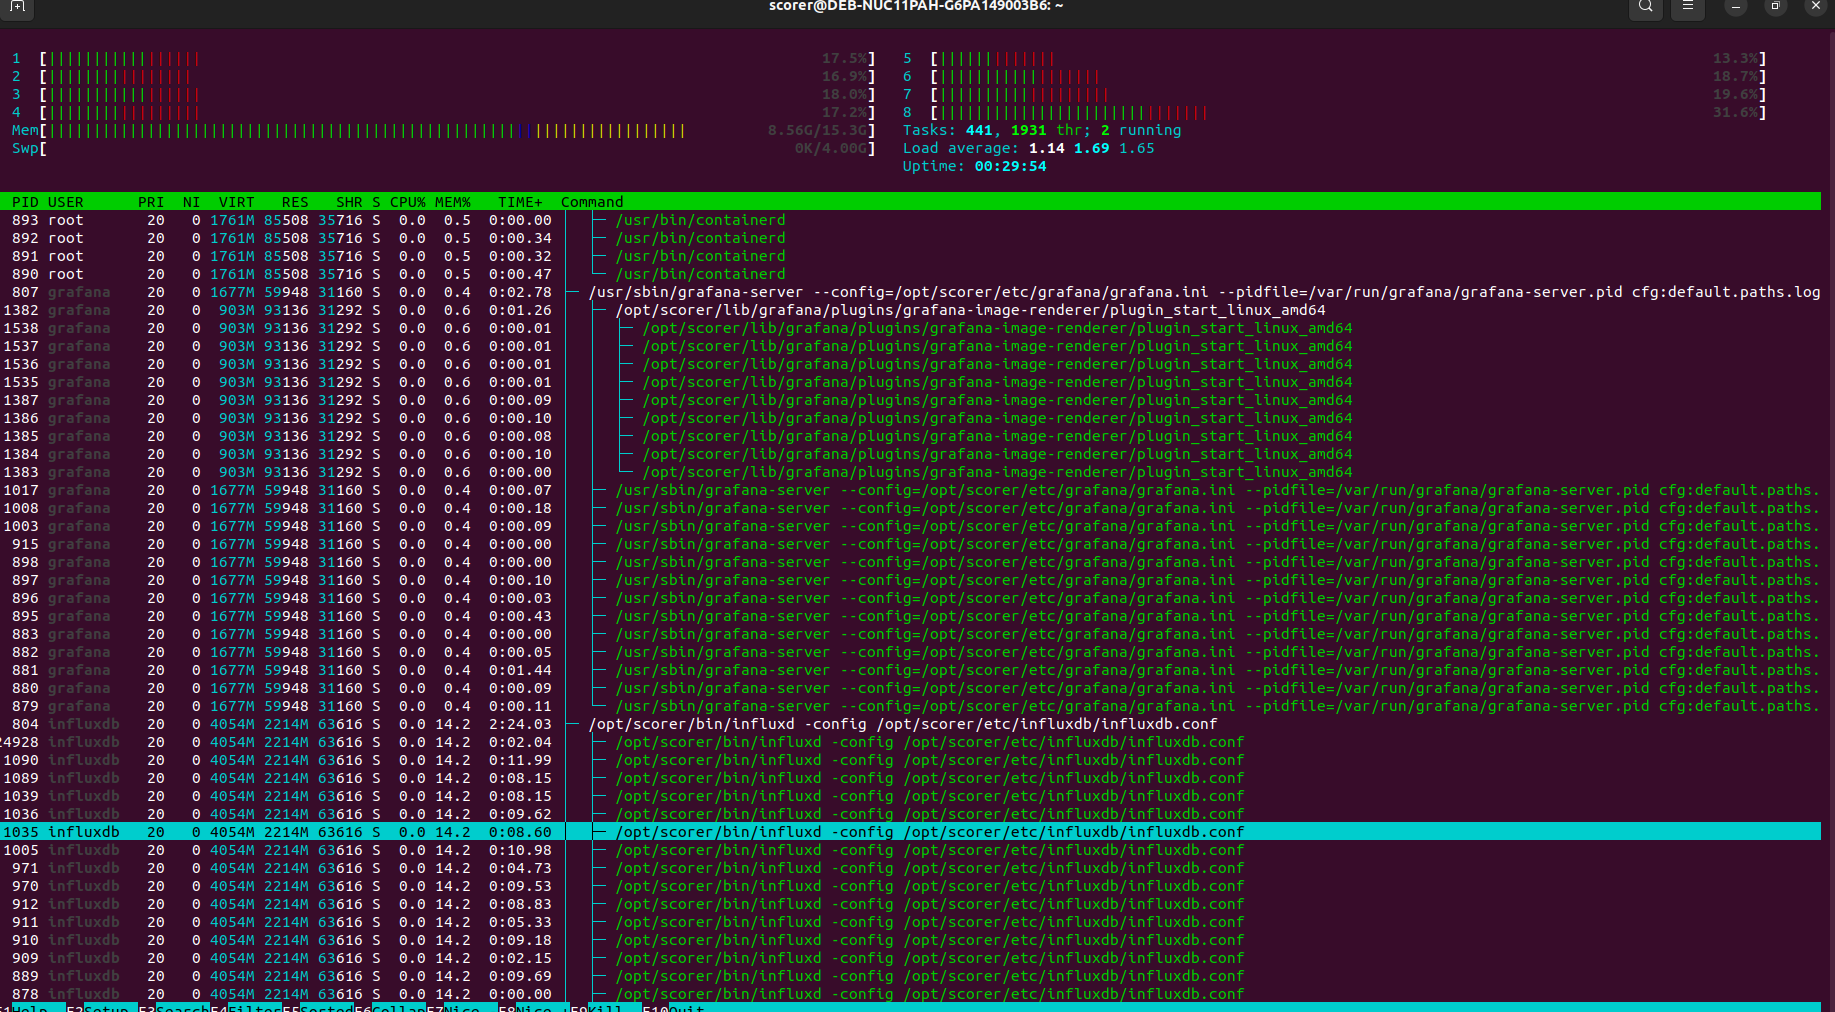
Task: Select the influxd parent process PID 804
Action: coord(910,724)
